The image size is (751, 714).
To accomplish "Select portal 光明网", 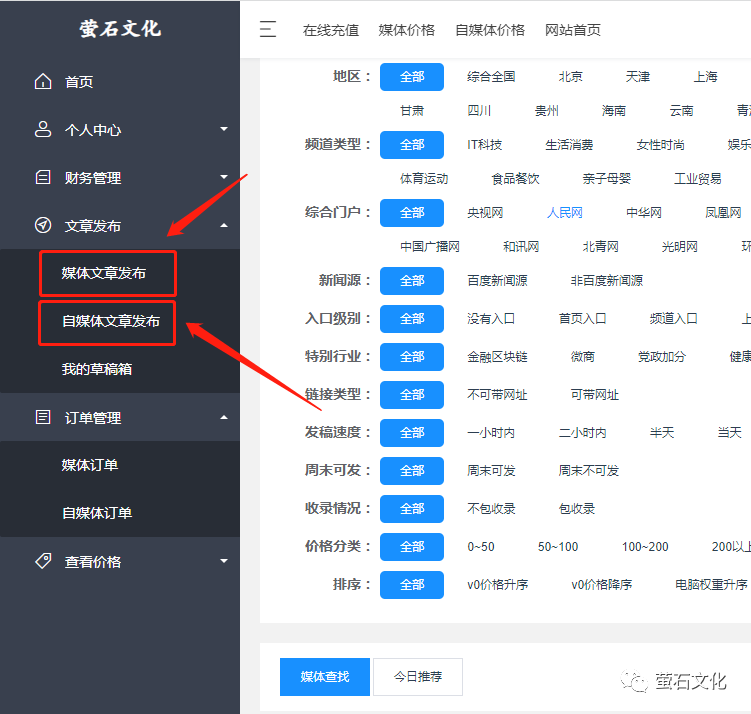I will point(680,247).
